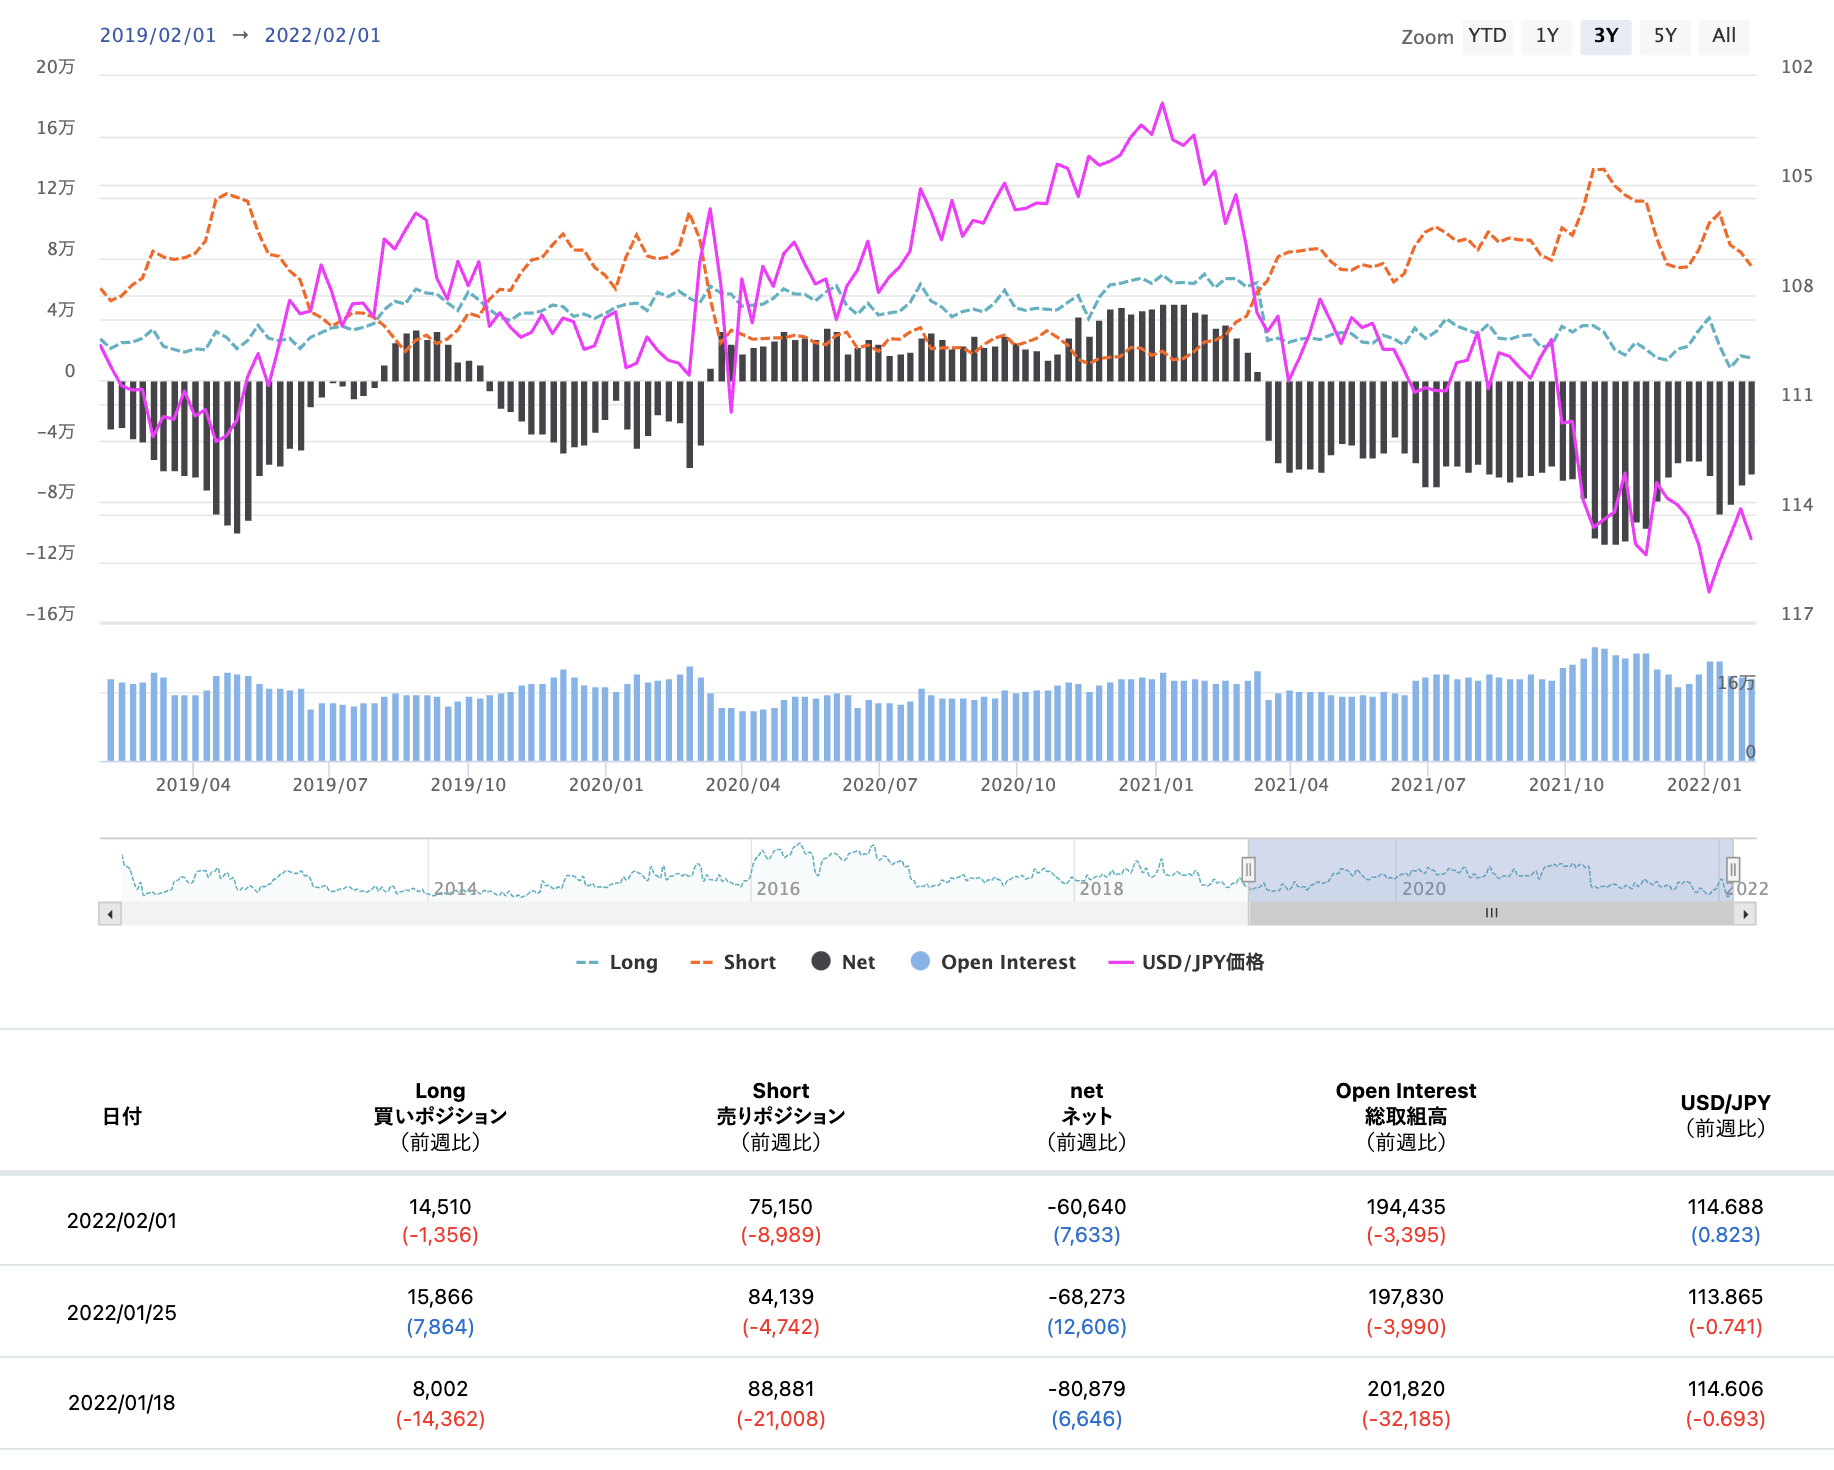Click the USD/JPY column header
Screen dimensions: 1834x1470
click(1725, 1116)
